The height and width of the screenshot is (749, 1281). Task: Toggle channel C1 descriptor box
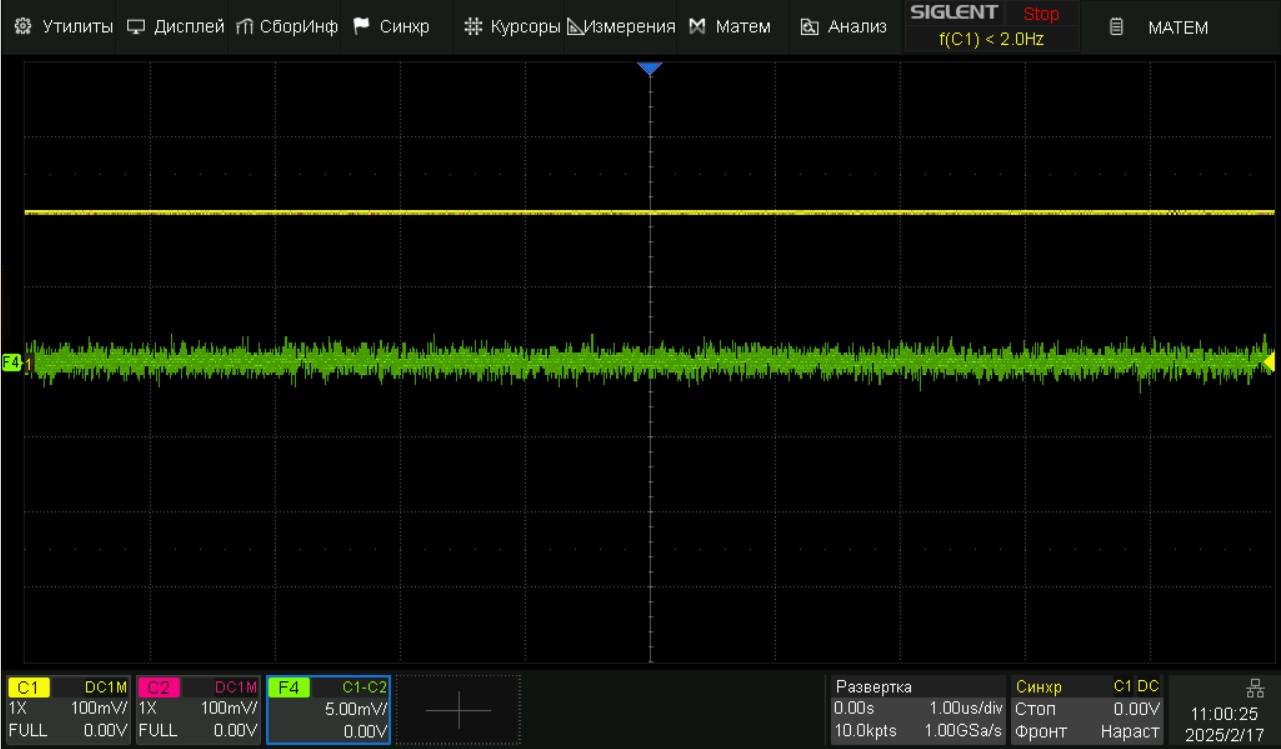(68, 709)
